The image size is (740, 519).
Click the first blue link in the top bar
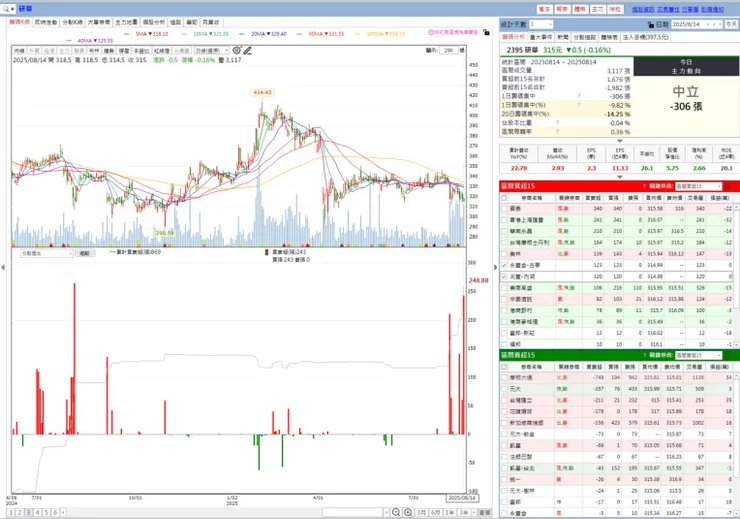tap(643, 9)
